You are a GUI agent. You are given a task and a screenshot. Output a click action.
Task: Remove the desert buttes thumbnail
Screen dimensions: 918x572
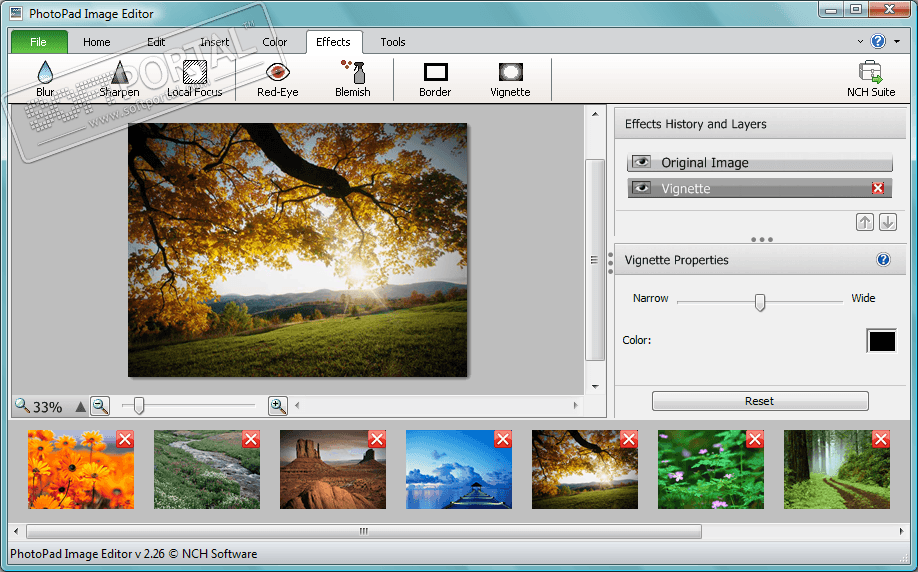coord(377,439)
